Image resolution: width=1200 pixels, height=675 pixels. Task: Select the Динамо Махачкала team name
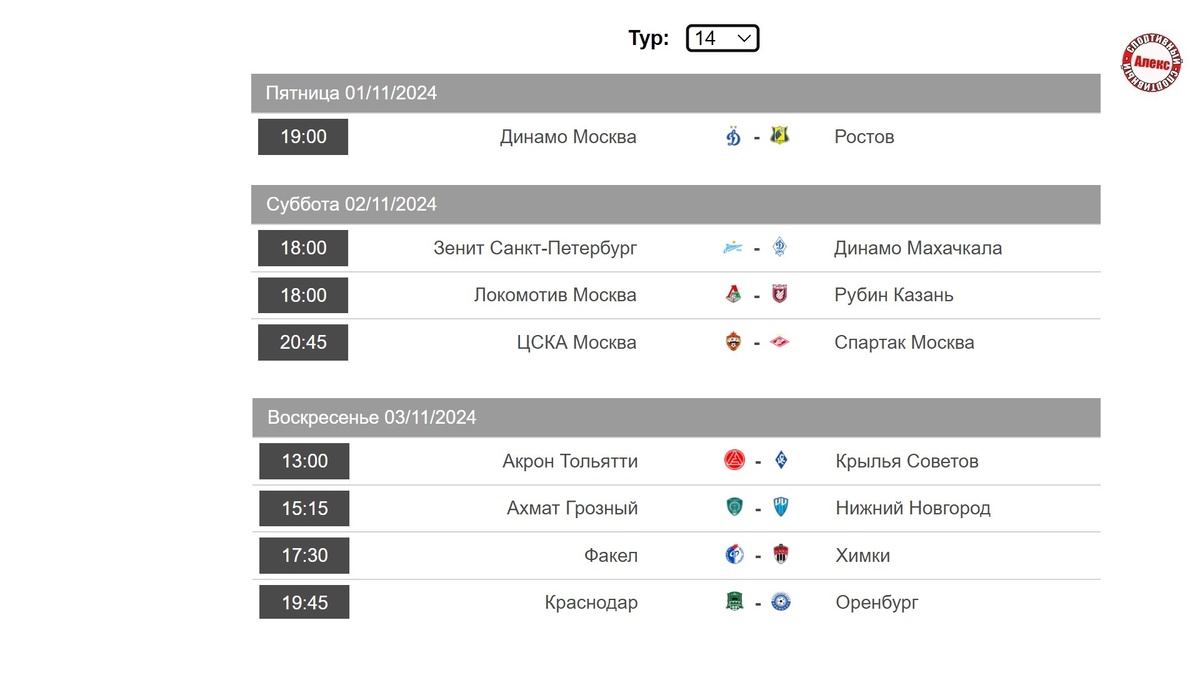coord(918,248)
